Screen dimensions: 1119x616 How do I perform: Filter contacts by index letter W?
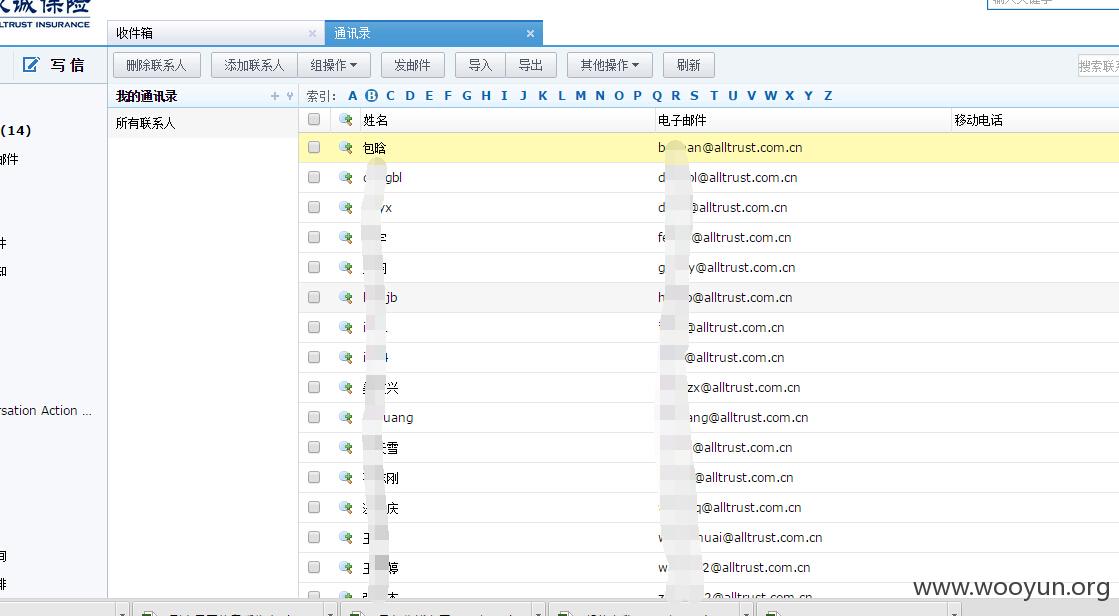(771, 96)
